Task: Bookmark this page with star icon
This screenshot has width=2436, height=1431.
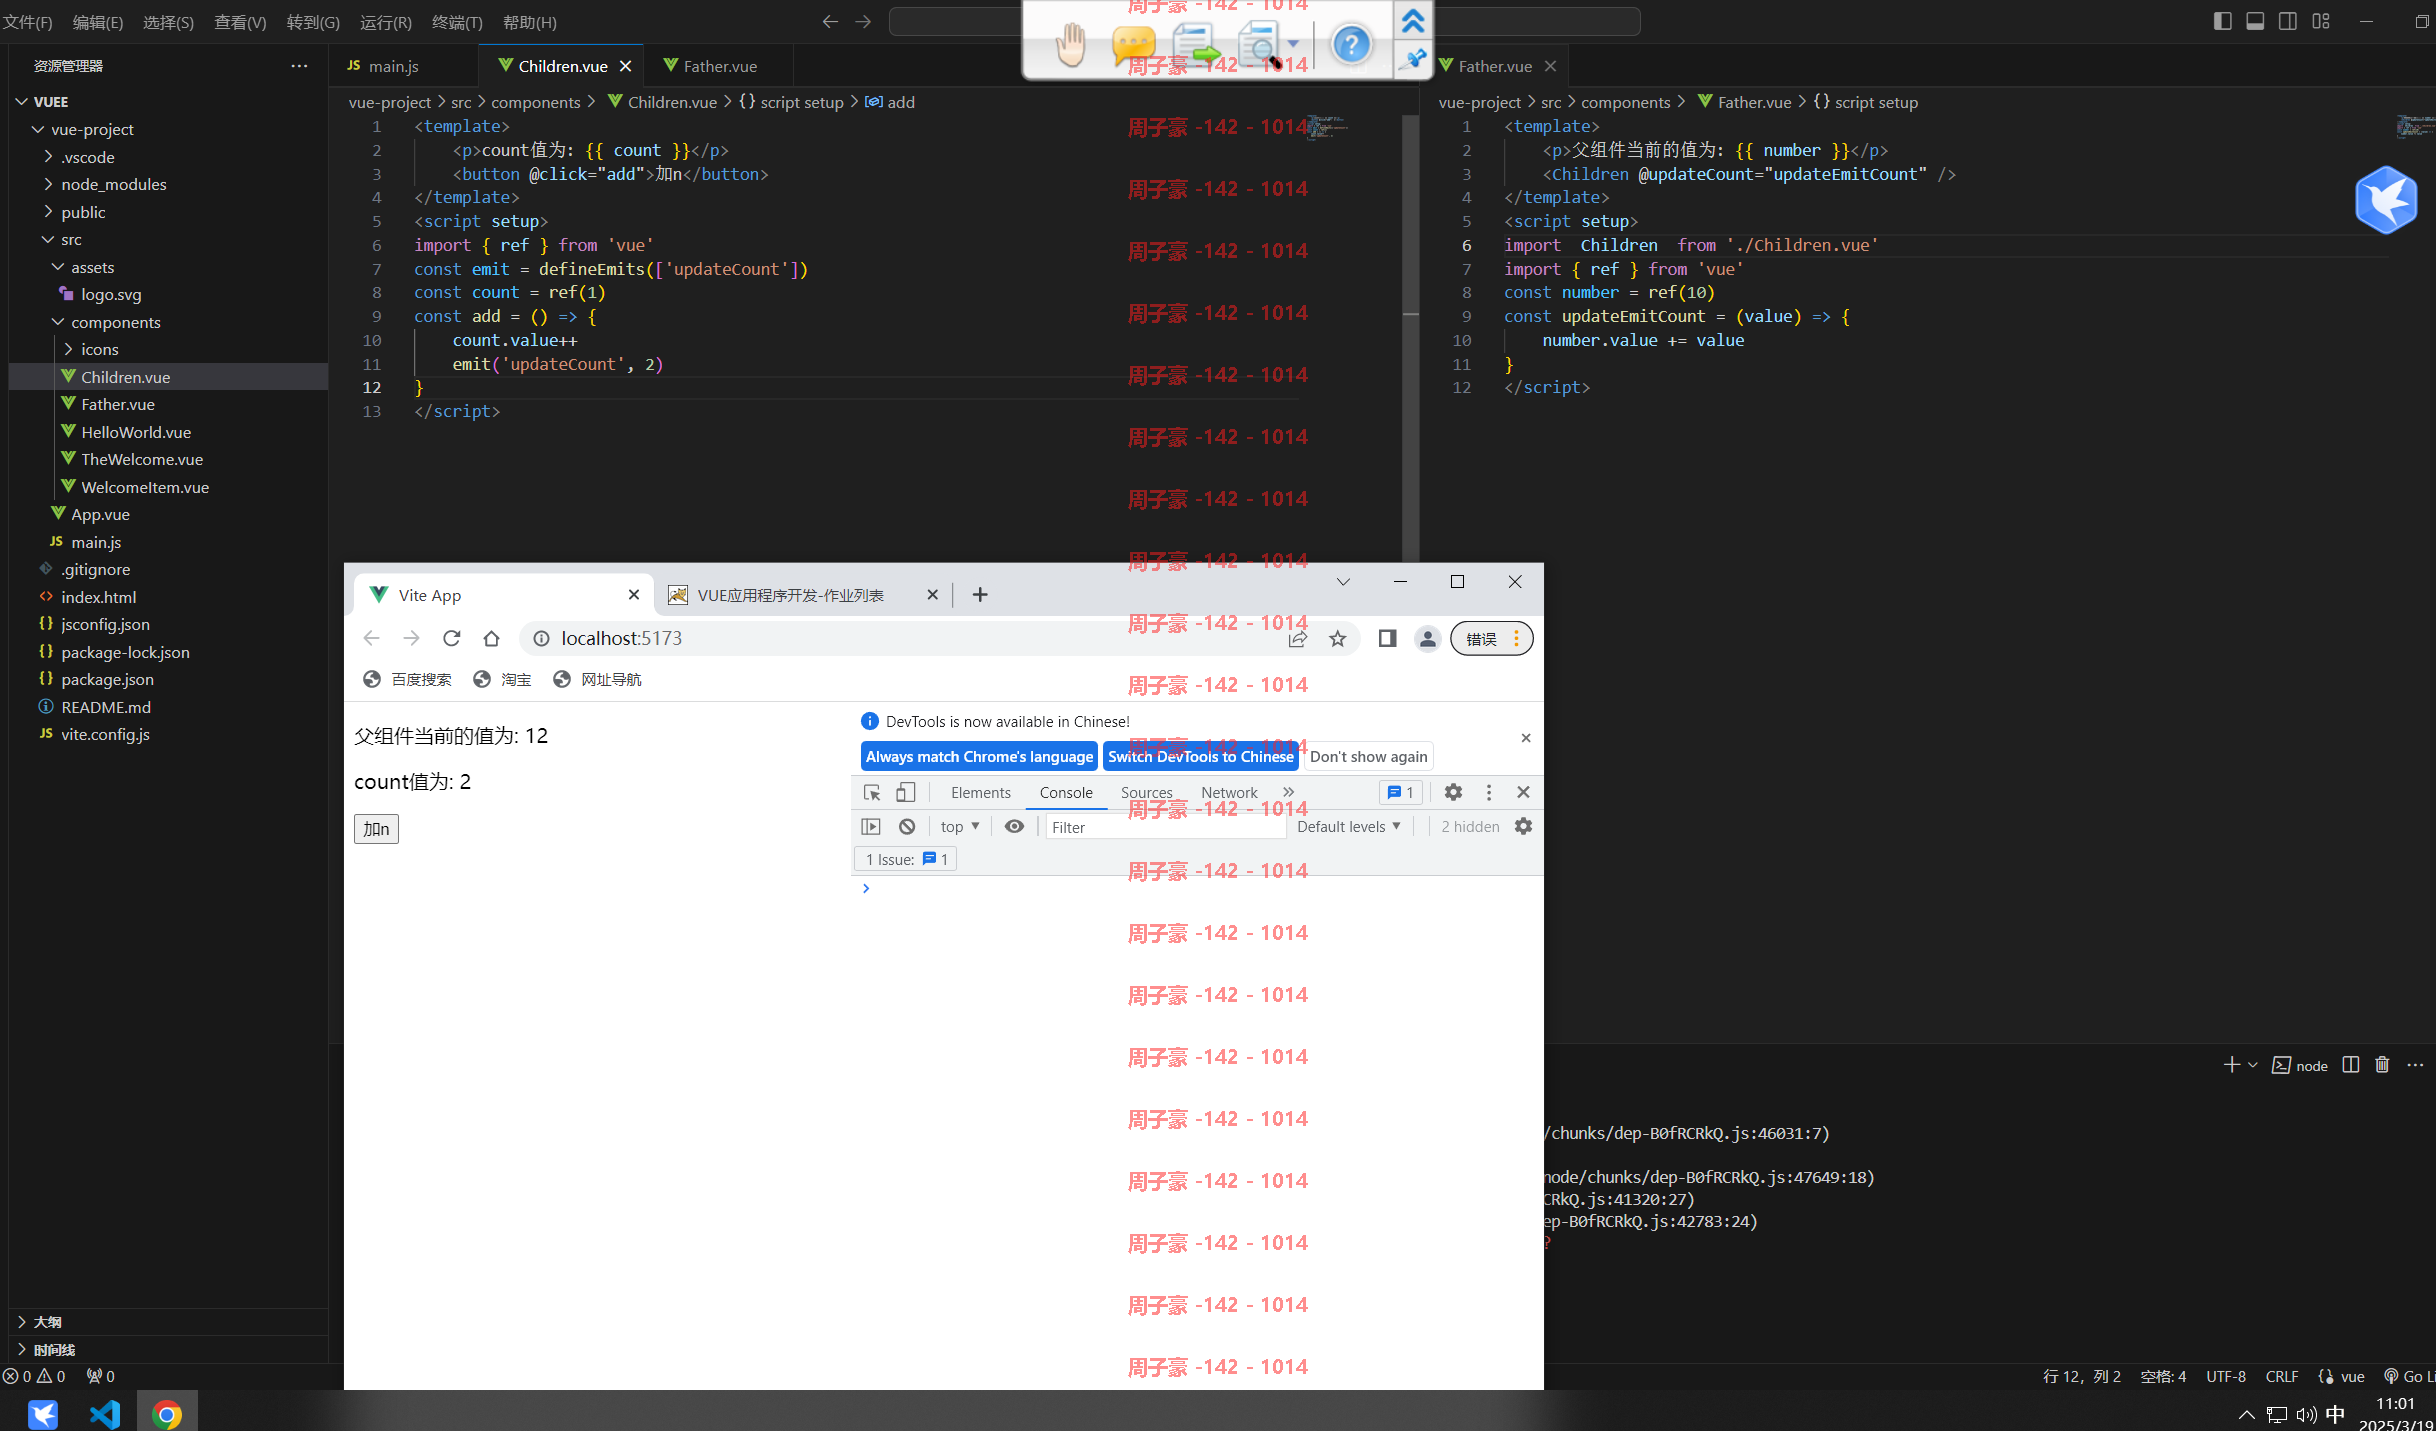Action: (1338, 639)
